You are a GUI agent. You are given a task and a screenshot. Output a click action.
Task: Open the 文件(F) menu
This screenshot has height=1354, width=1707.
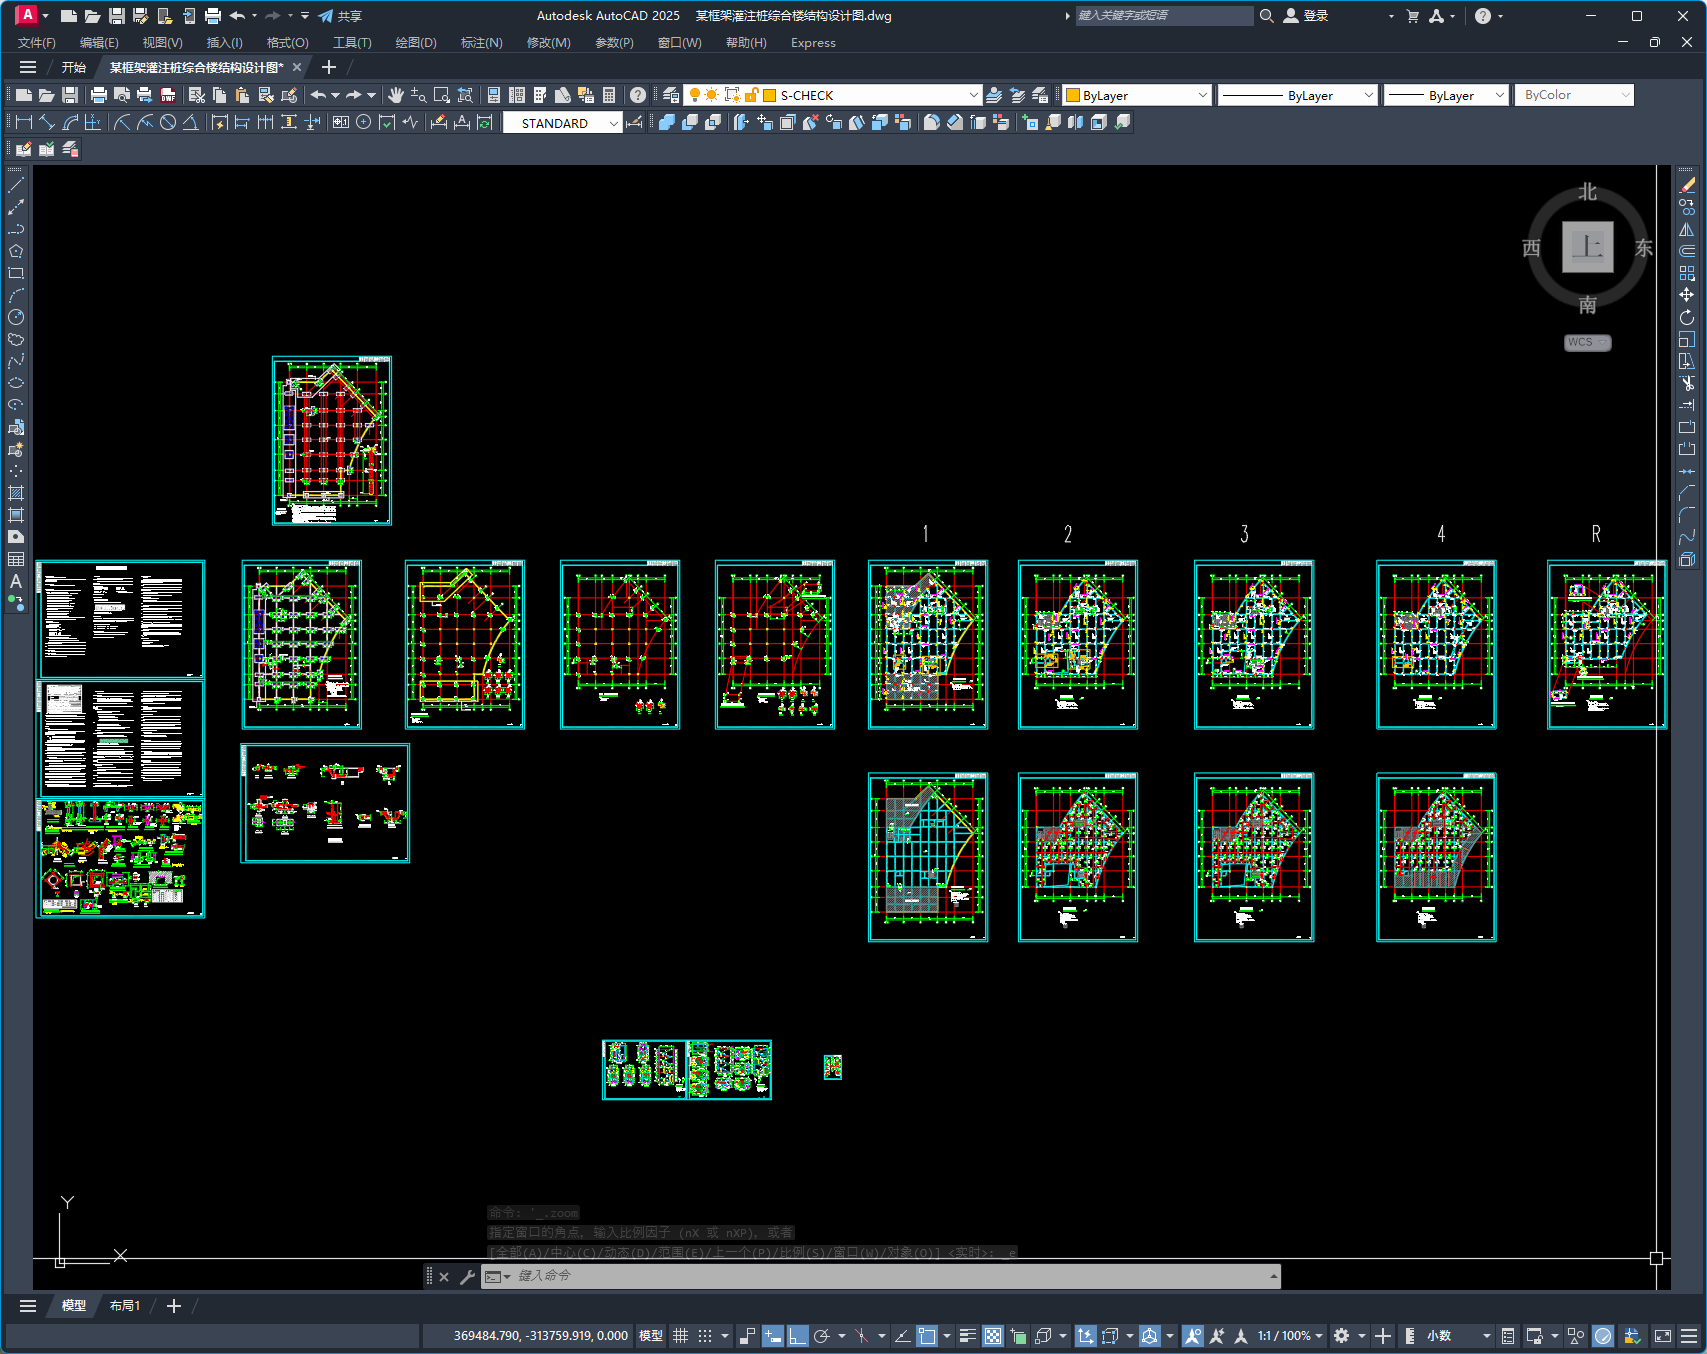(x=37, y=43)
